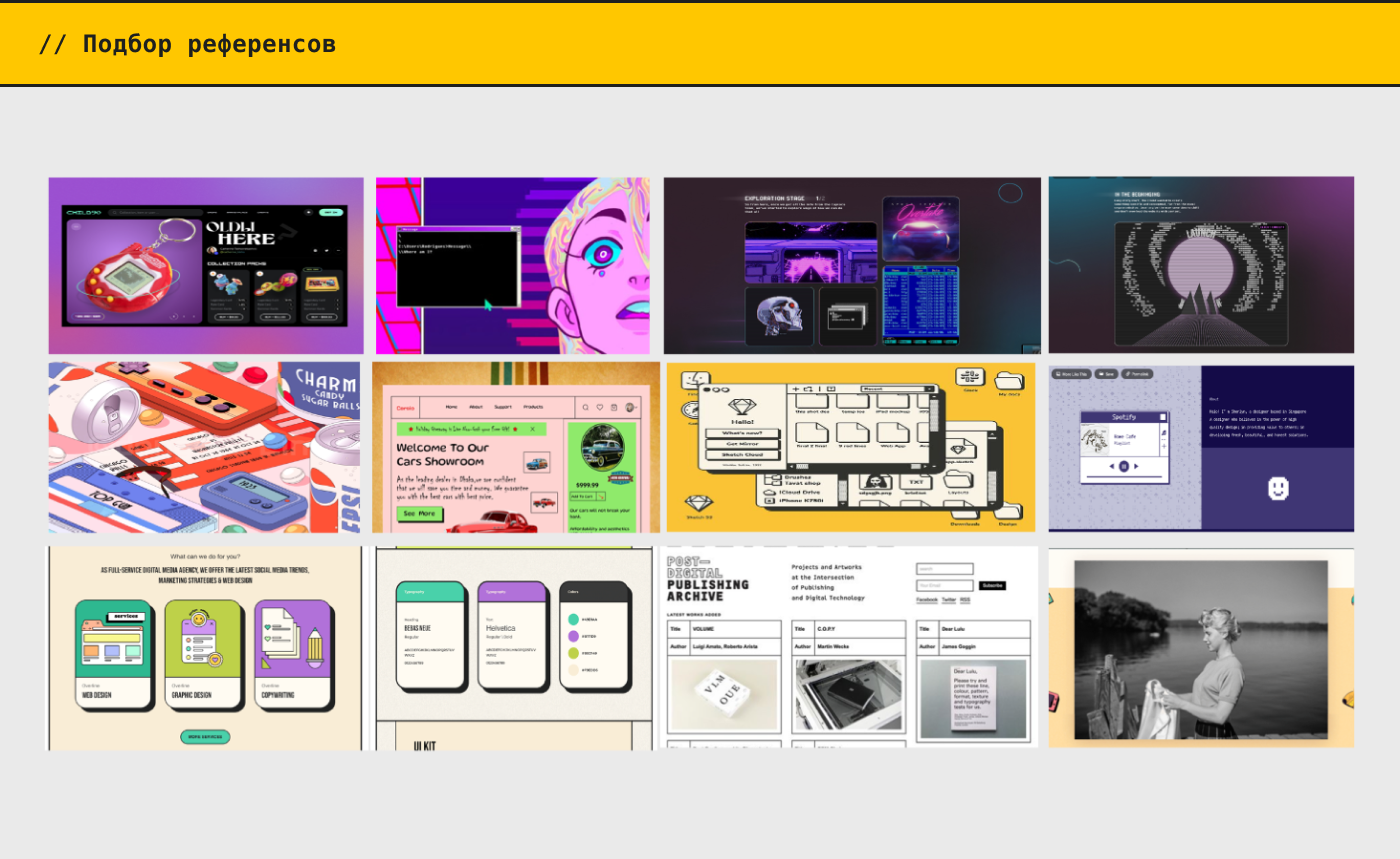This screenshot has height=859, width=1400.
Task: Select the Products item in Cars Showroom menu
Action: click(533, 407)
